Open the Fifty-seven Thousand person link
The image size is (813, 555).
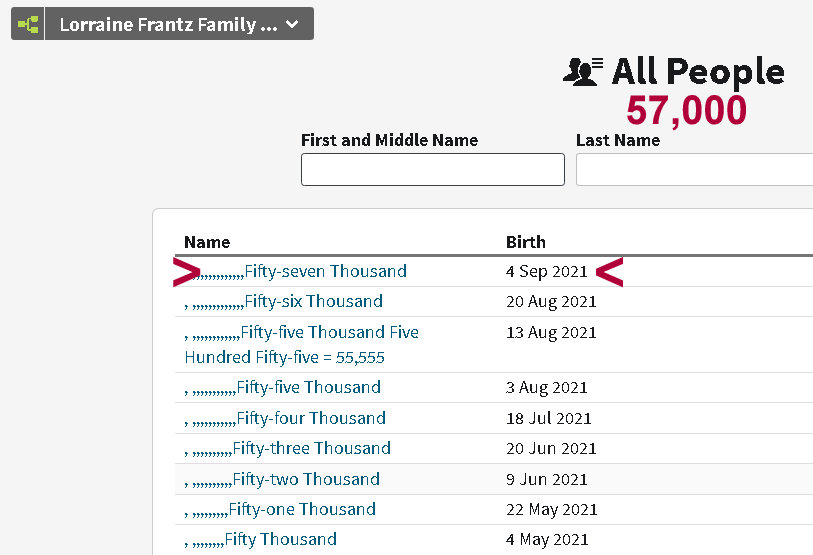point(324,271)
